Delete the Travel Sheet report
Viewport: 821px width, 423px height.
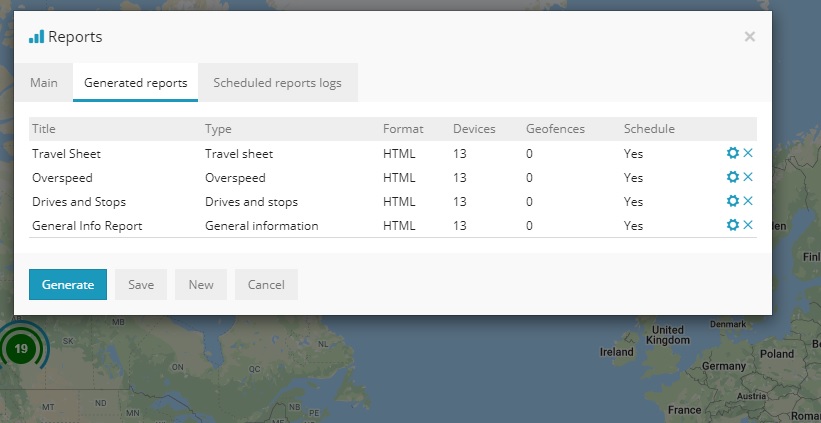(748, 153)
